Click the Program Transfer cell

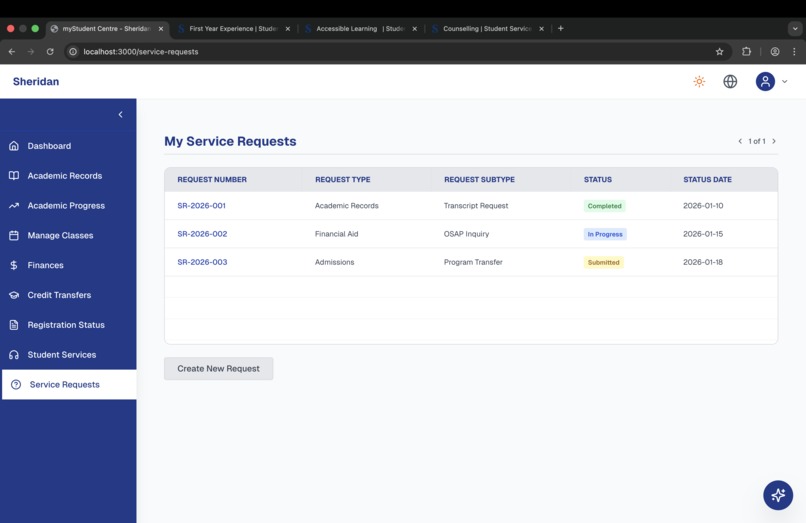point(473,262)
